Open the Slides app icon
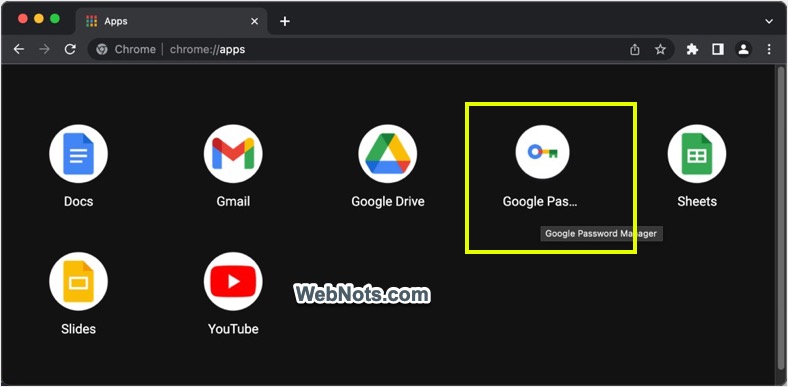Viewport: 788px width, 387px height. (78, 281)
